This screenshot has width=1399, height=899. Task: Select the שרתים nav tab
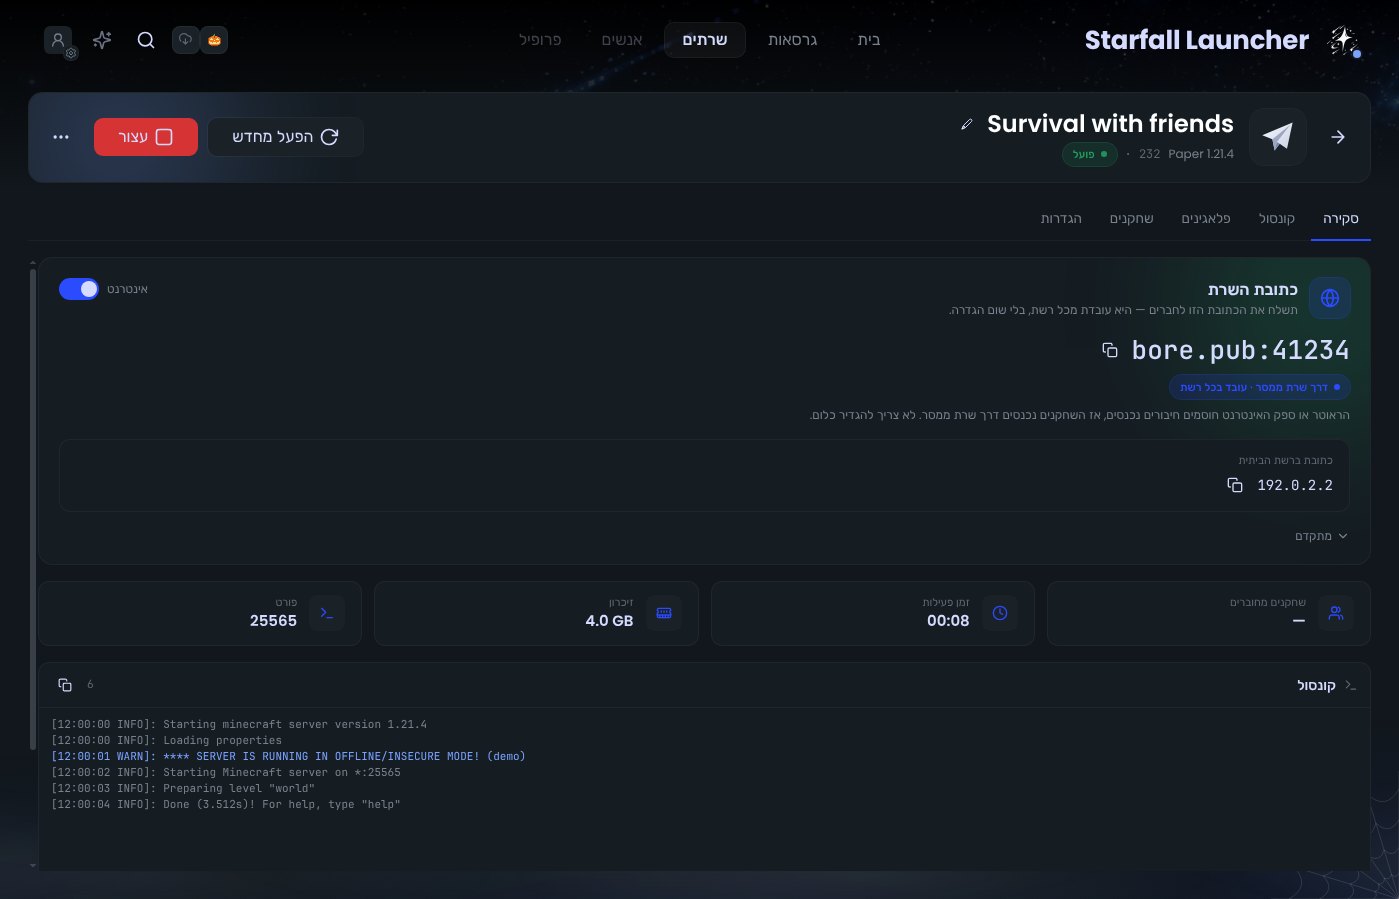click(x=705, y=40)
